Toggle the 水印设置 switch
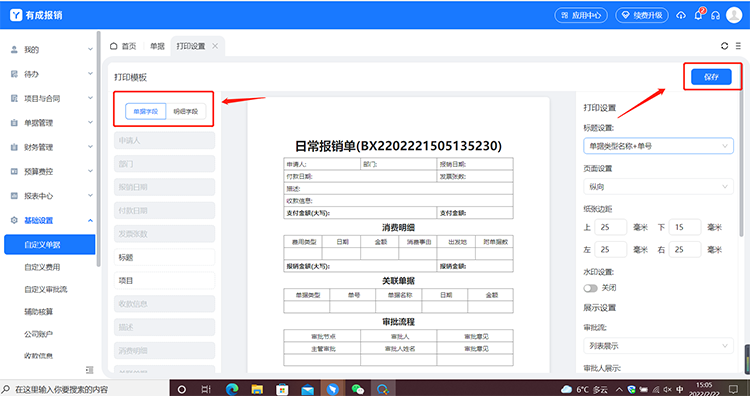The width and height of the screenshot is (750, 396). (590, 288)
